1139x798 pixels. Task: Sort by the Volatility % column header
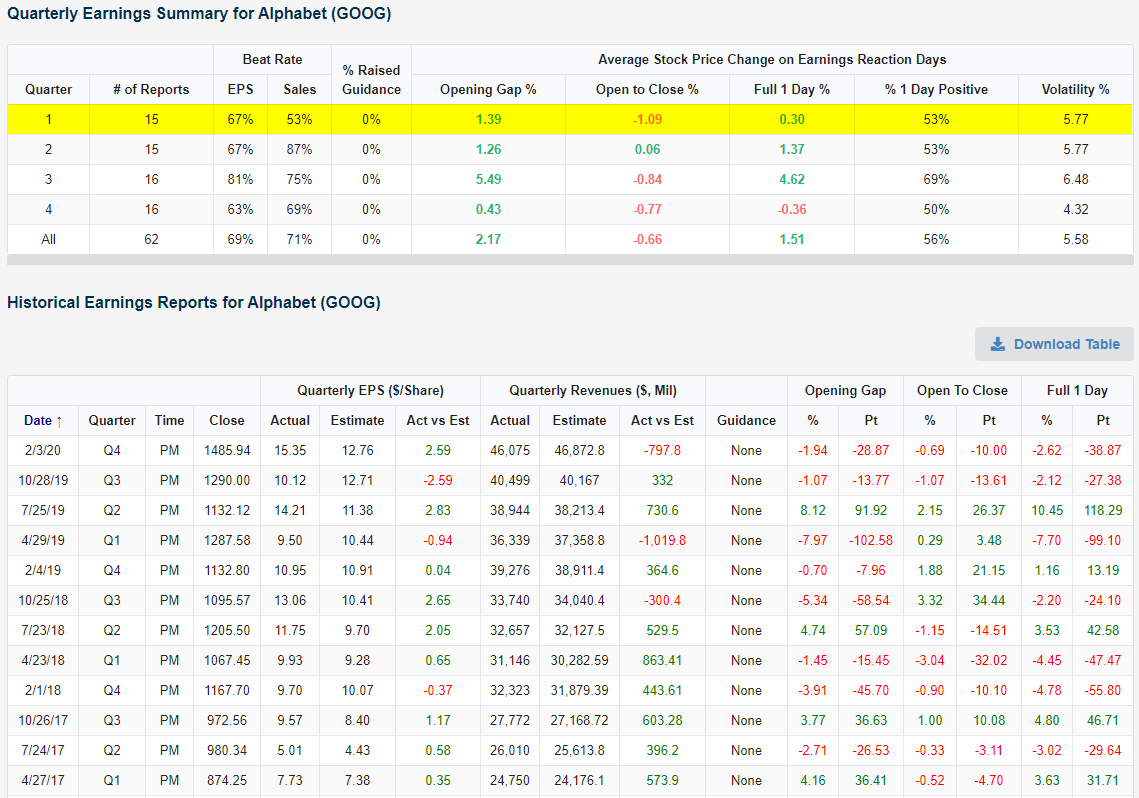pos(1075,89)
